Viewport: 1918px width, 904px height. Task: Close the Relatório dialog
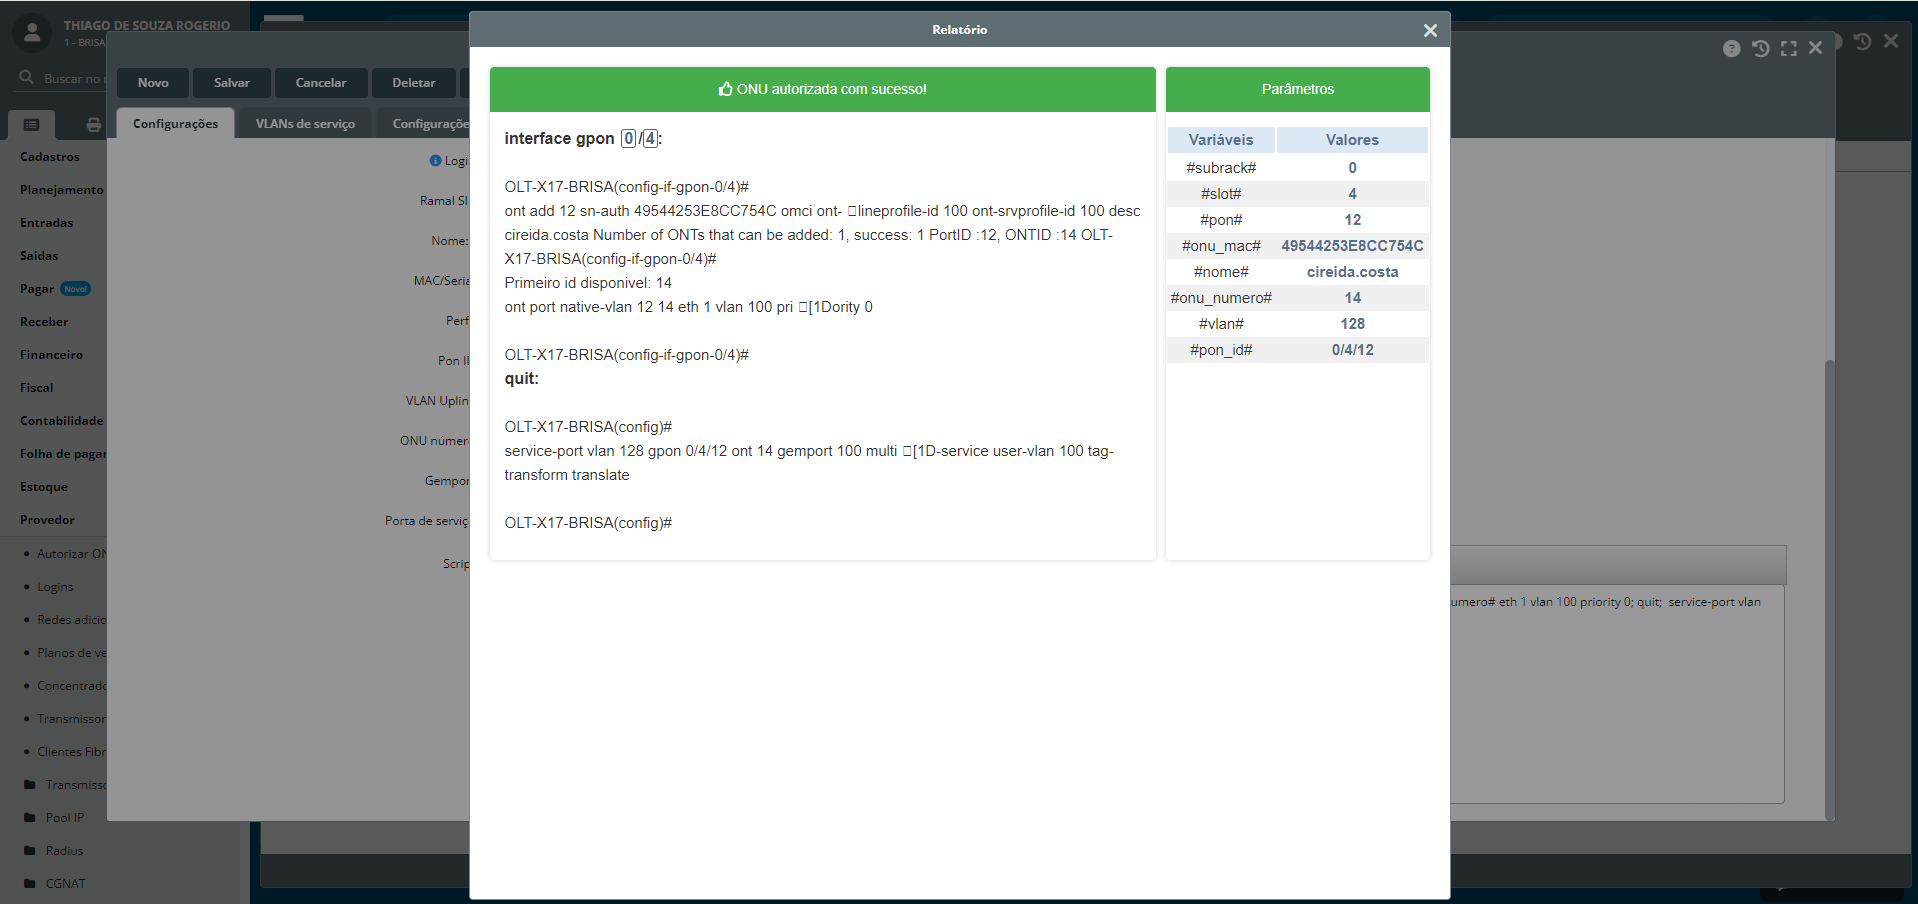tap(1430, 31)
